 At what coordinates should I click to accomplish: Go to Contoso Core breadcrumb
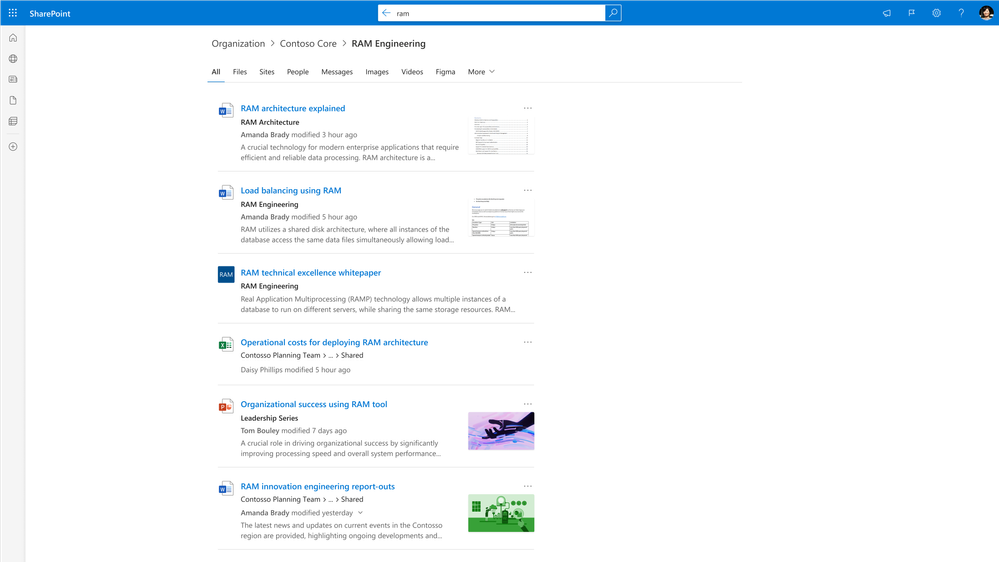tap(308, 43)
